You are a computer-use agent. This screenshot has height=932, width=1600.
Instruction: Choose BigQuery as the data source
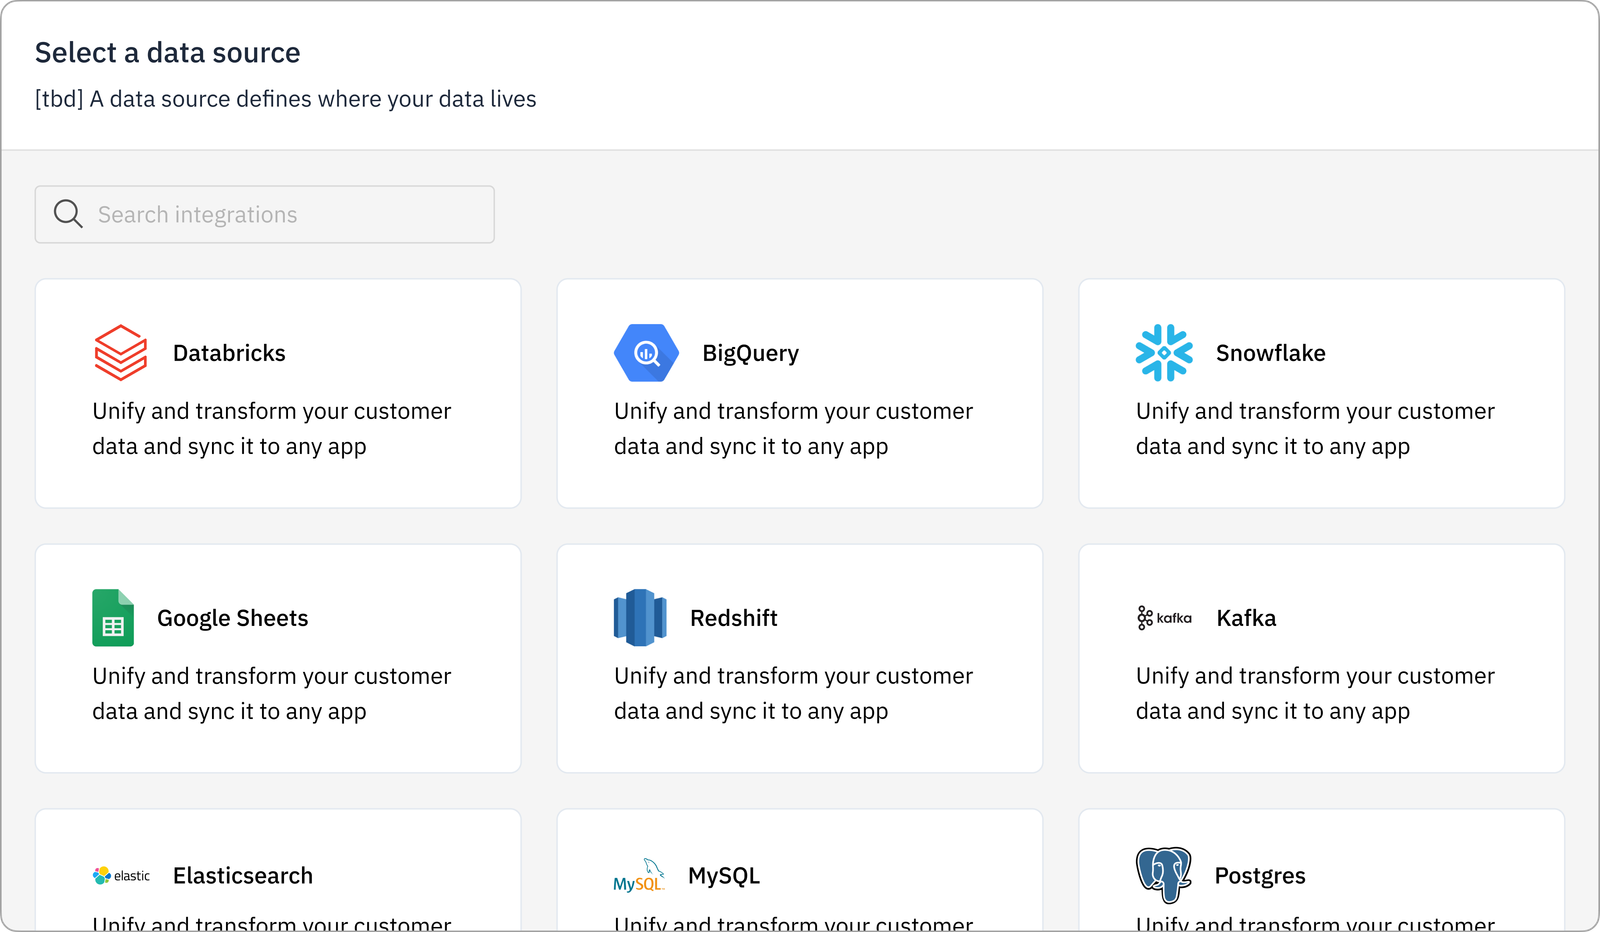[800, 393]
